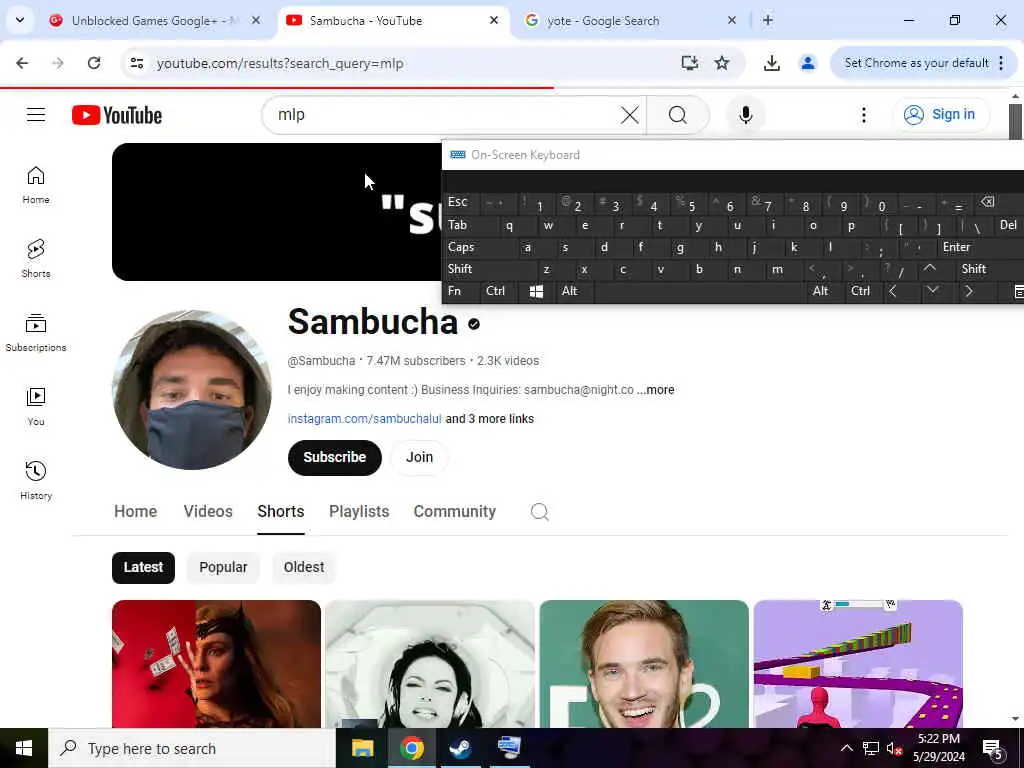Open the channel Community tab
Image resolution: width=1024 pixels, height=768 pixels.
455,511
